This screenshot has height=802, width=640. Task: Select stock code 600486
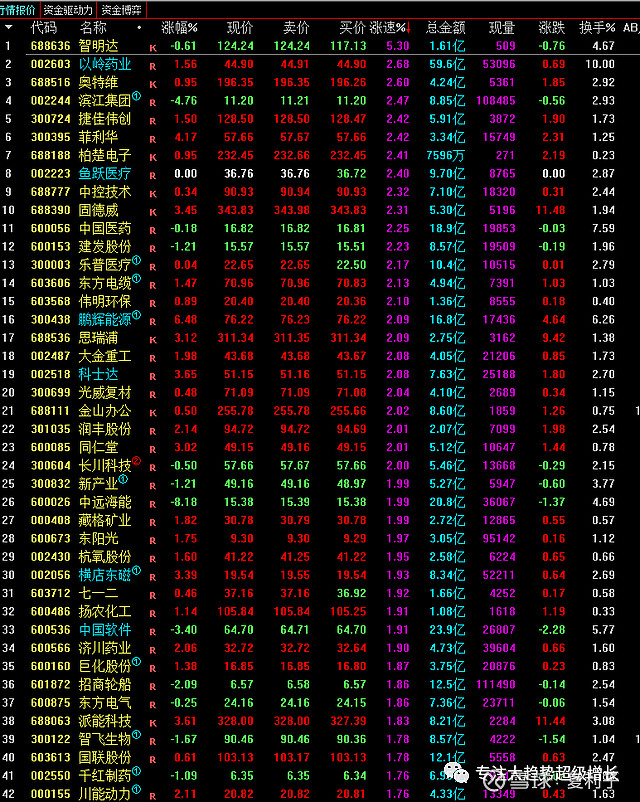click(x=50, y=612)
